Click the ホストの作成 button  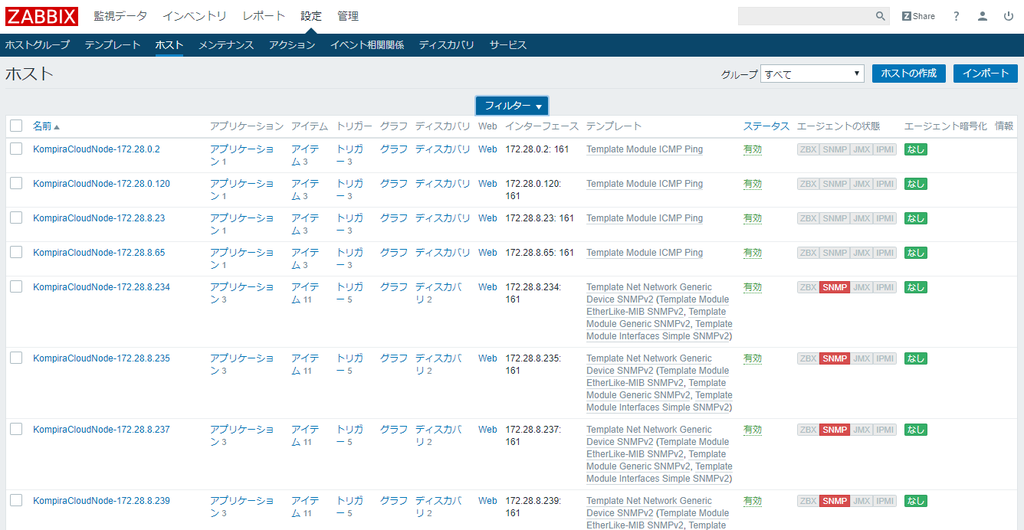click(x=908, y=73)
